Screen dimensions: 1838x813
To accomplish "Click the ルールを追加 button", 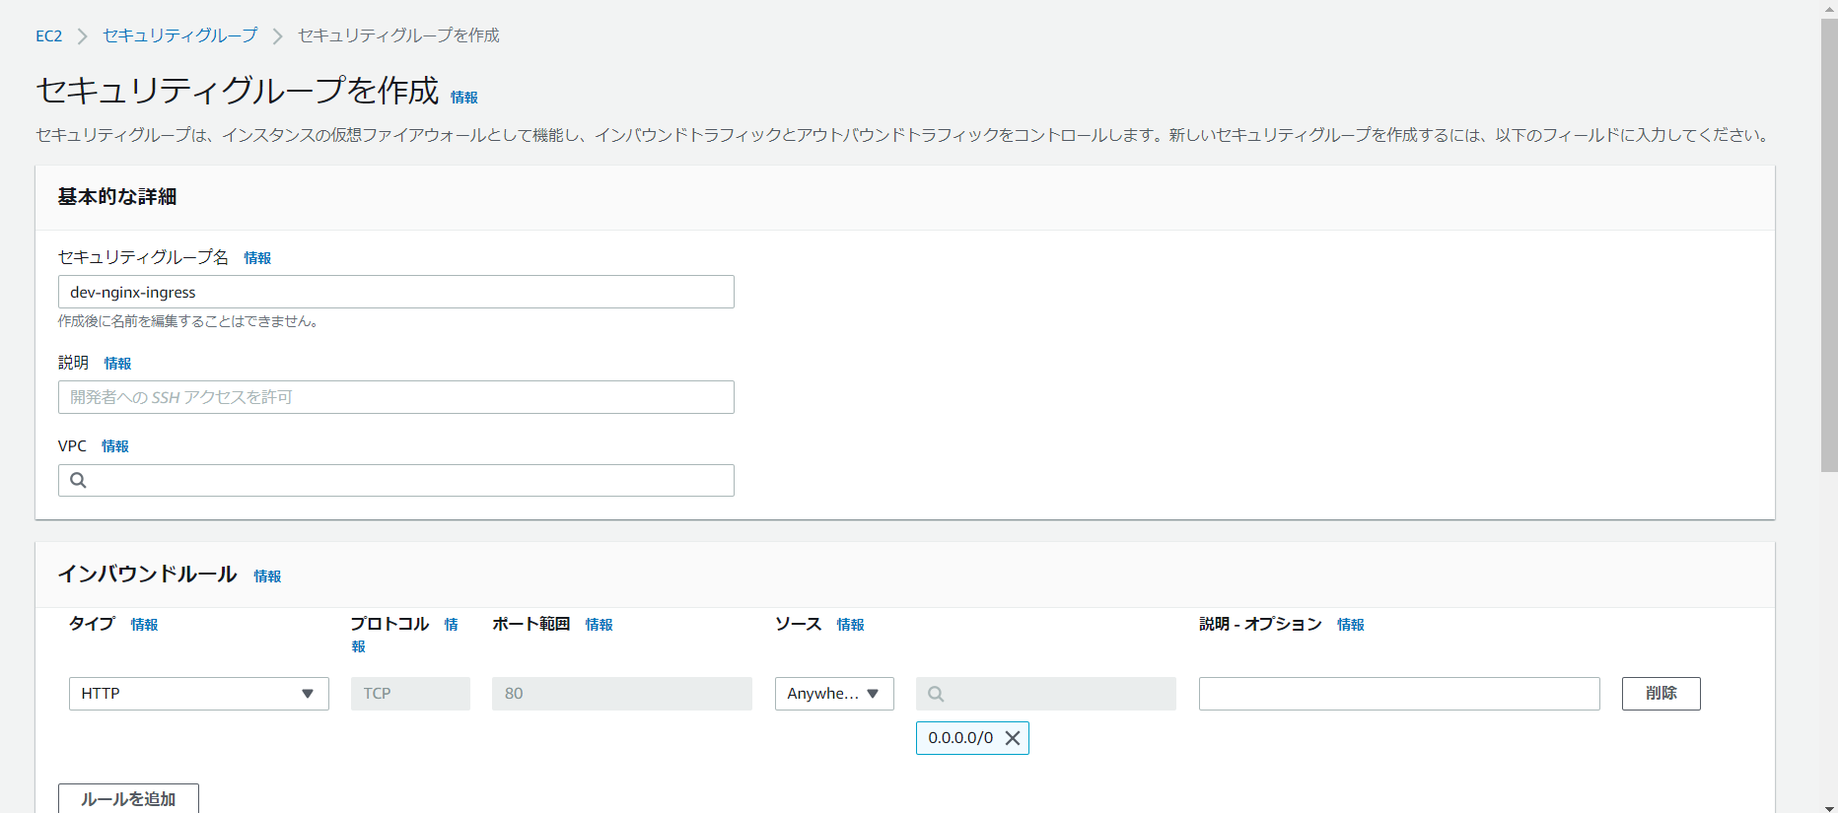I will point(128,798).
